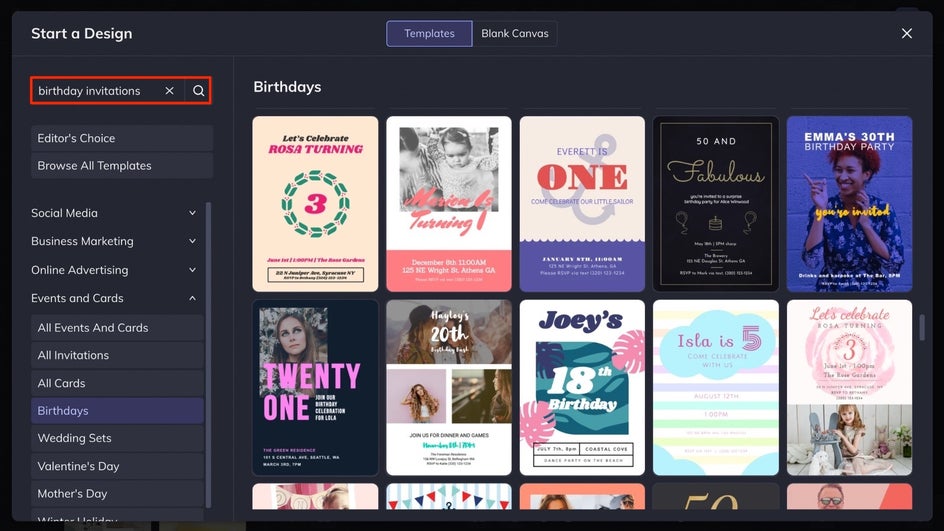Expand the Social Media category
The height and width of the screenshot is (531, 944).
pyautogui.click(x=114, y=213)
